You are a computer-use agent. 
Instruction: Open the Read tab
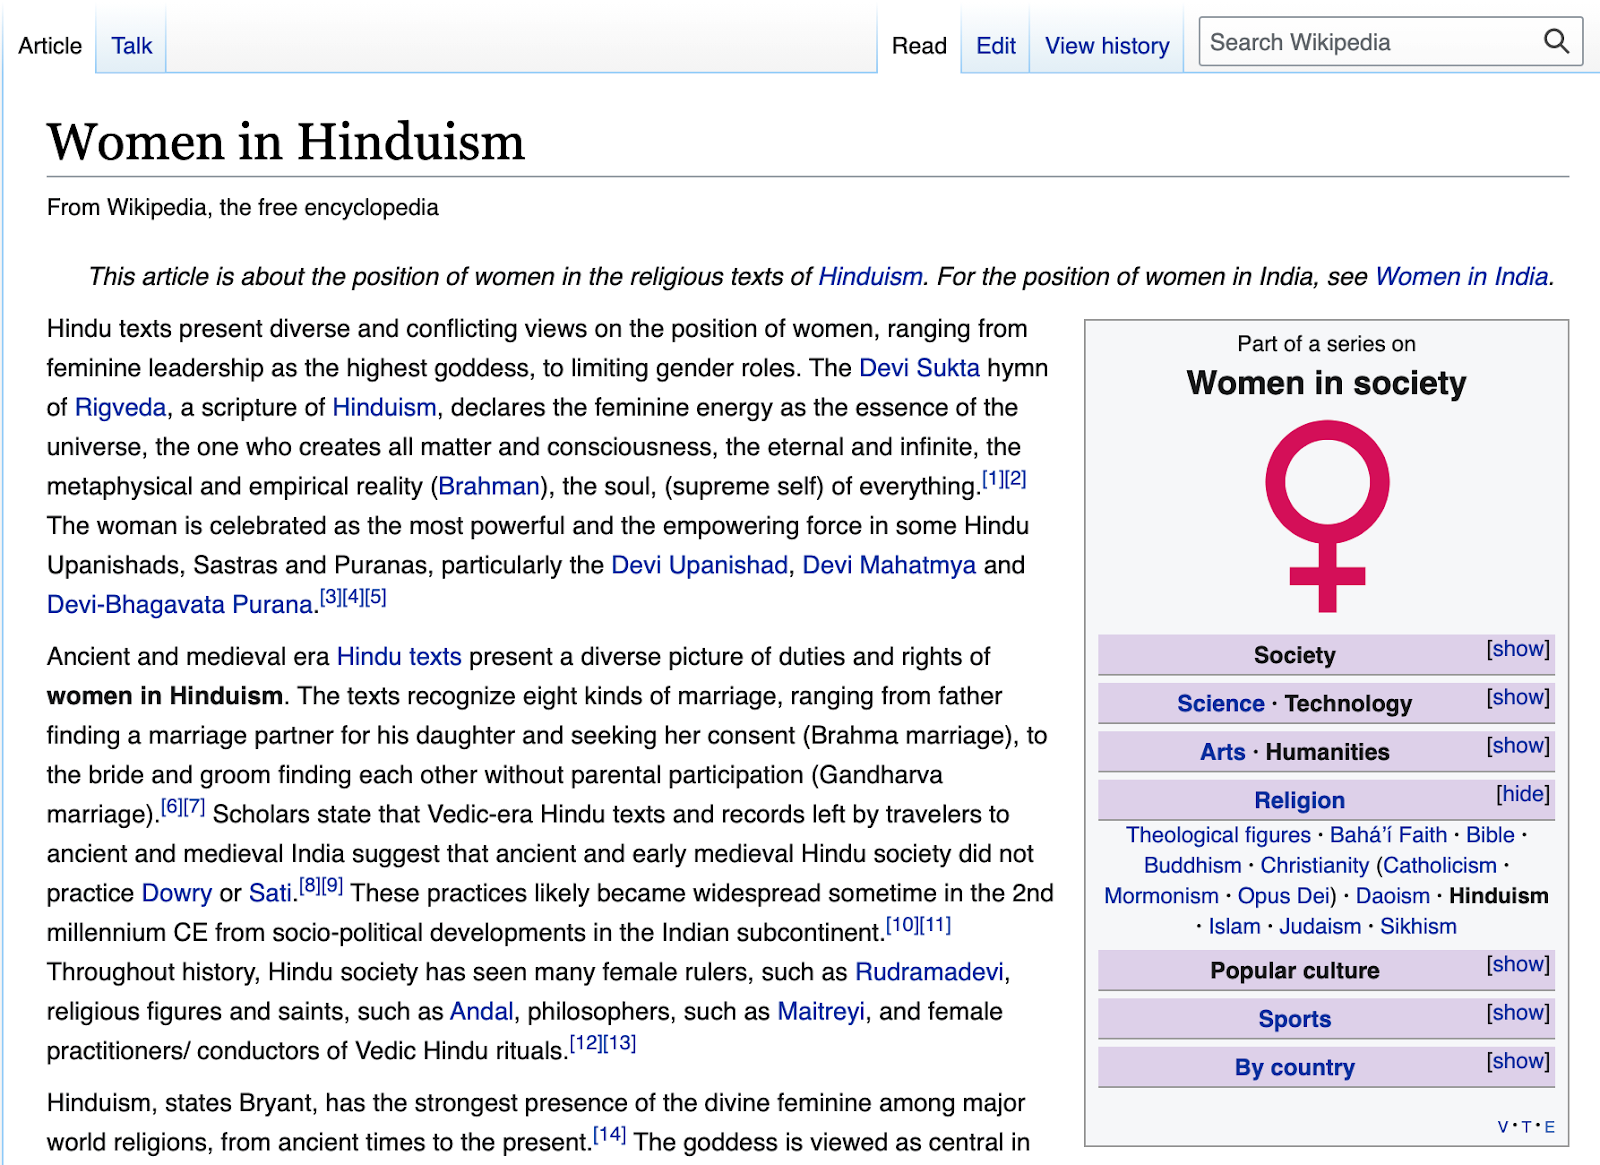(x=919, y=46)
